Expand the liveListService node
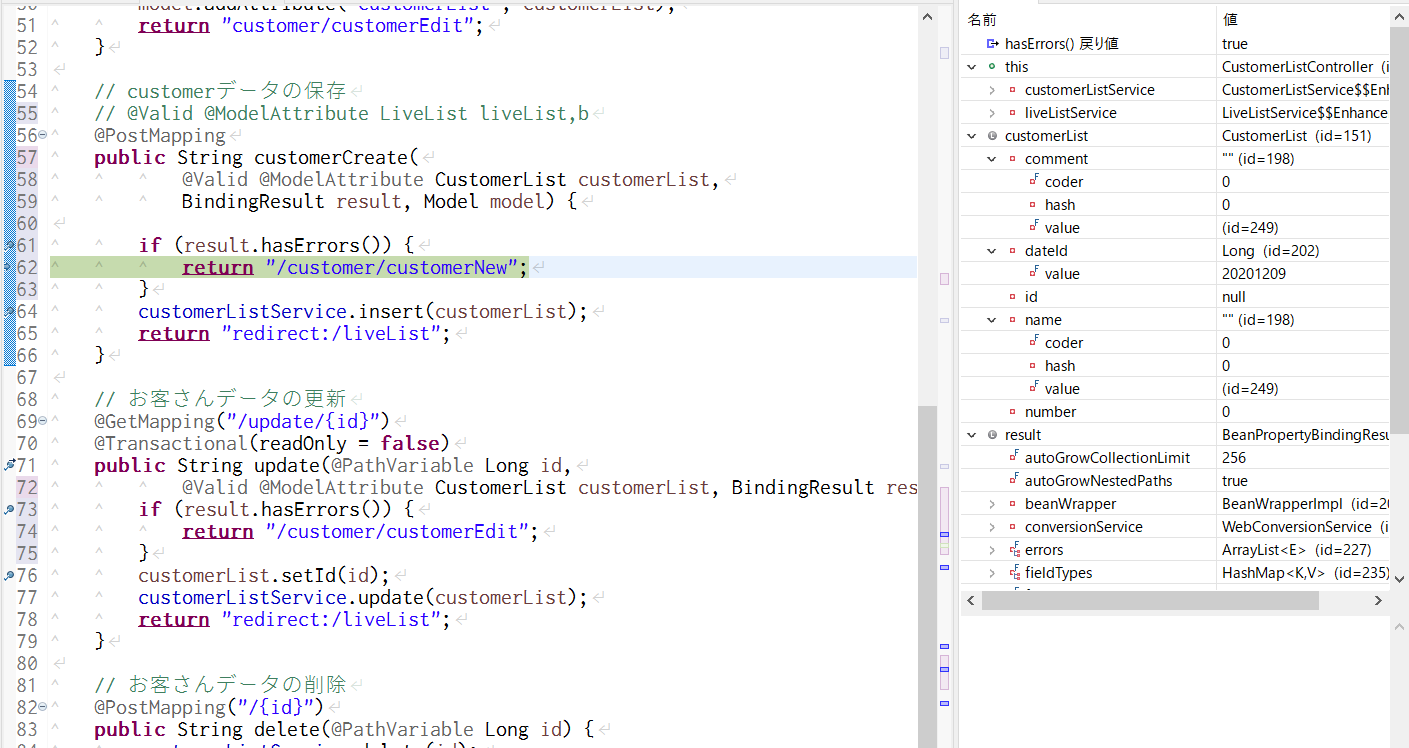Image resolution: width=1409 pixels, height=748 pixels. coord(991,113)
